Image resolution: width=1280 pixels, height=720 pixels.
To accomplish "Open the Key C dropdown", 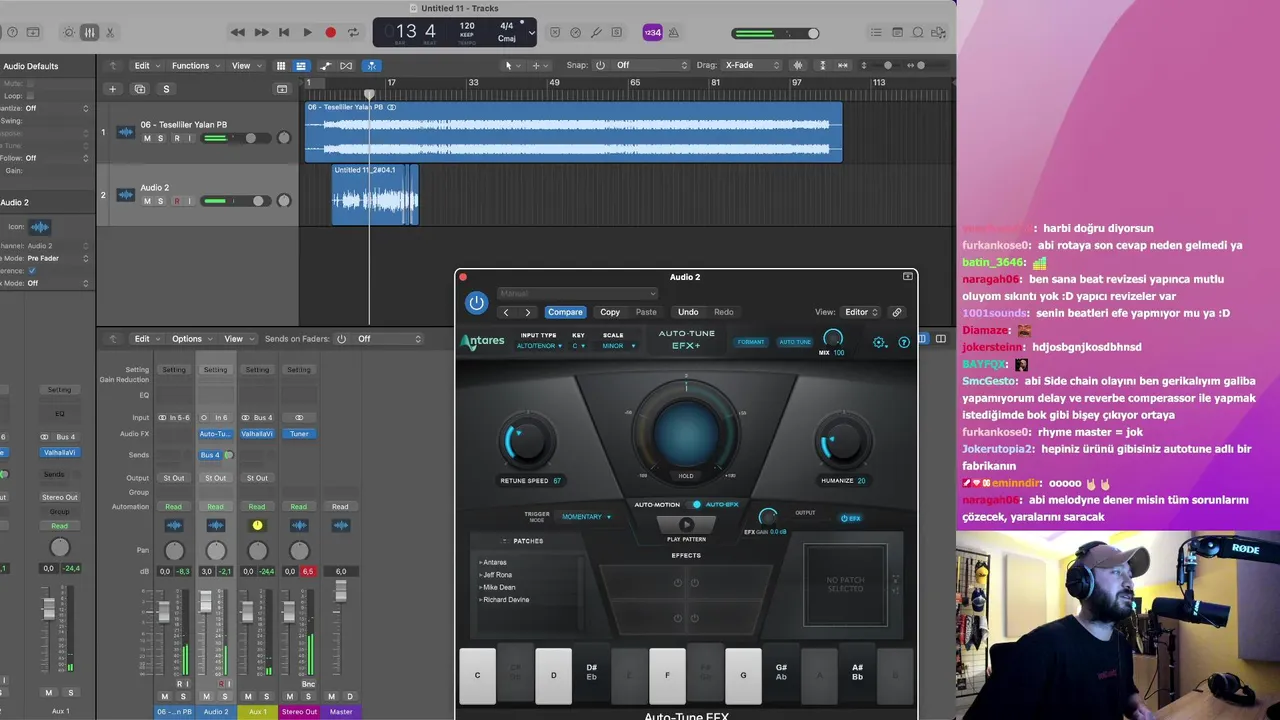I will click(x=578, y=346).
